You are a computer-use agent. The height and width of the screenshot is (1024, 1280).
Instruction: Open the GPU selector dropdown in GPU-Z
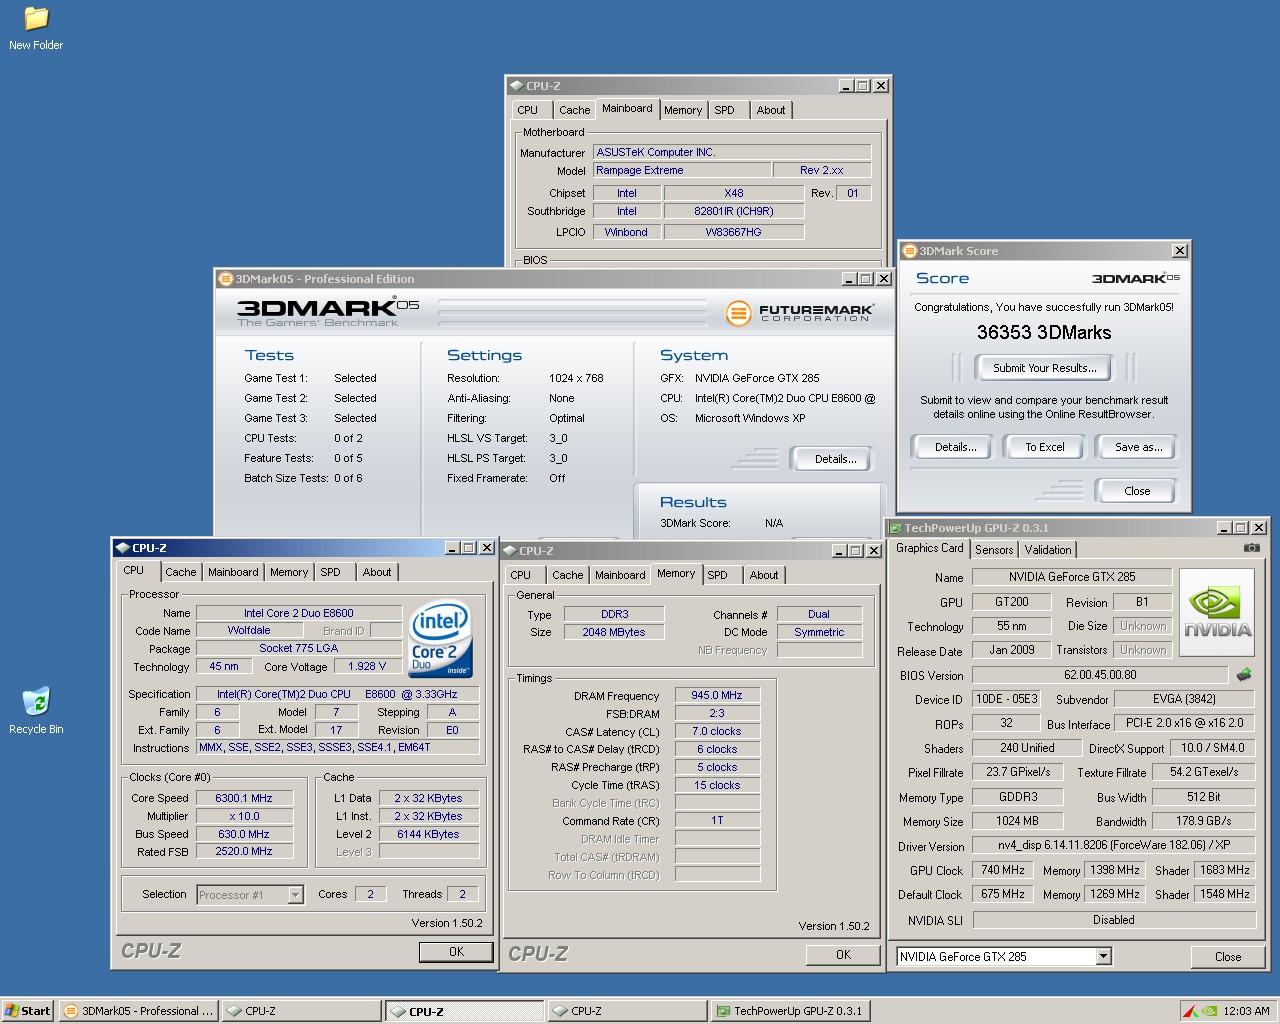[1103, 956]
